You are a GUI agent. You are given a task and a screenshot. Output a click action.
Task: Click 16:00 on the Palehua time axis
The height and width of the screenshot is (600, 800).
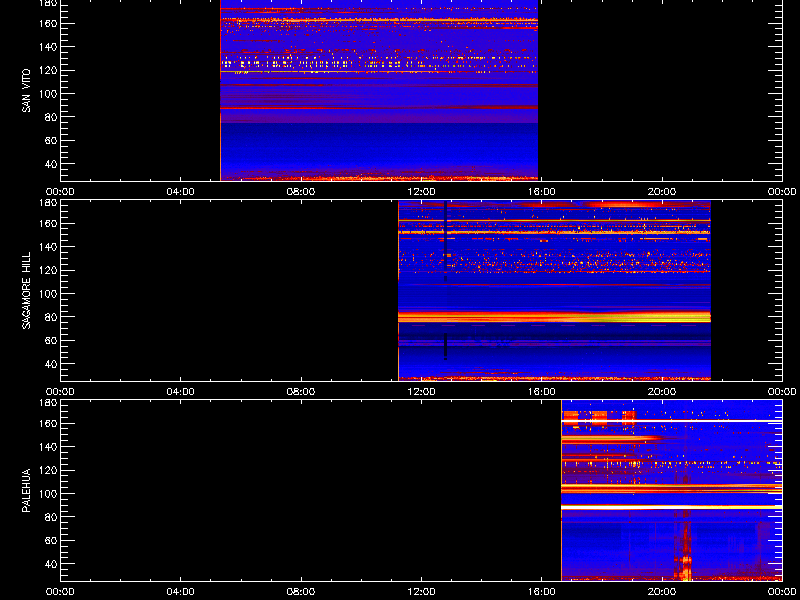(542, 592)
